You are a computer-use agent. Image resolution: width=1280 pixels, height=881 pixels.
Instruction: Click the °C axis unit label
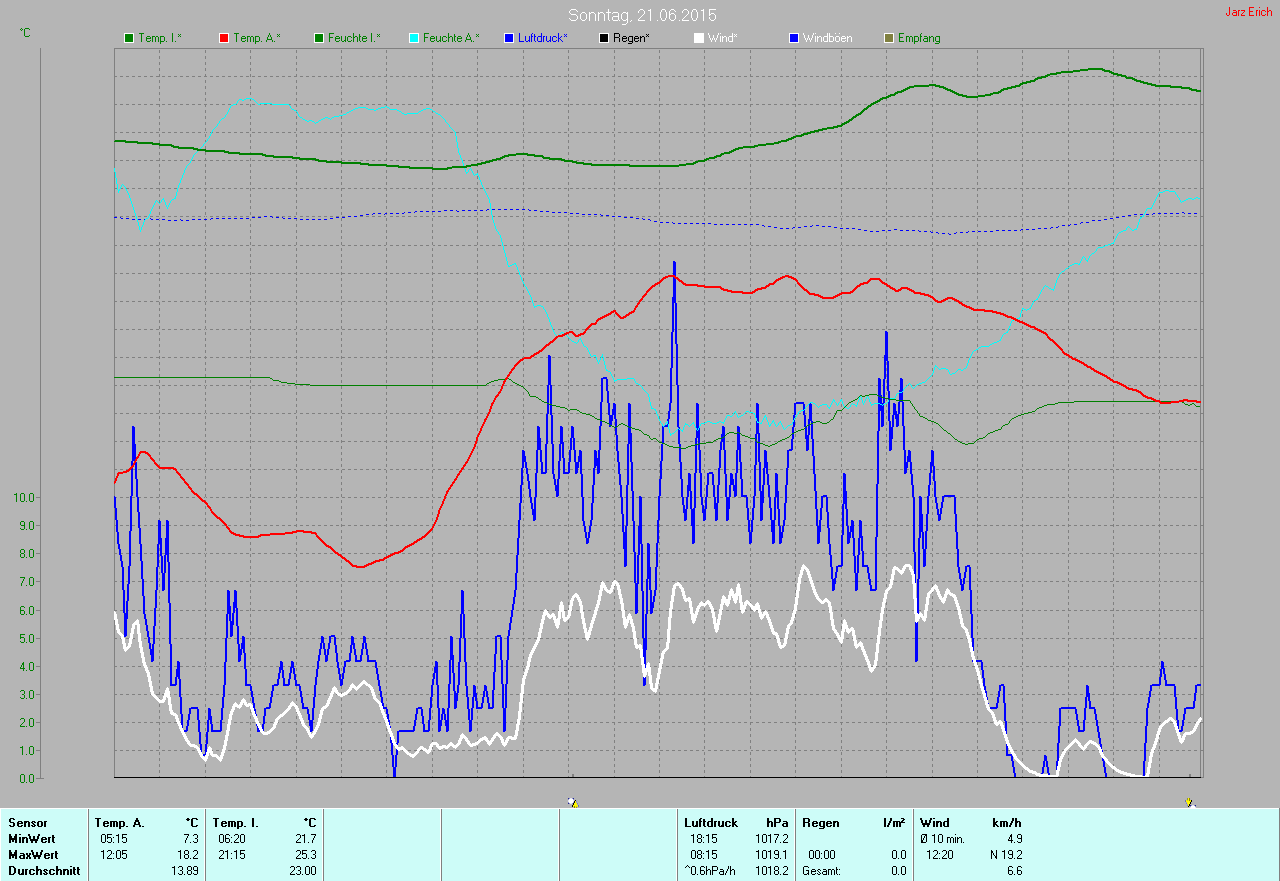pos(25,33)
